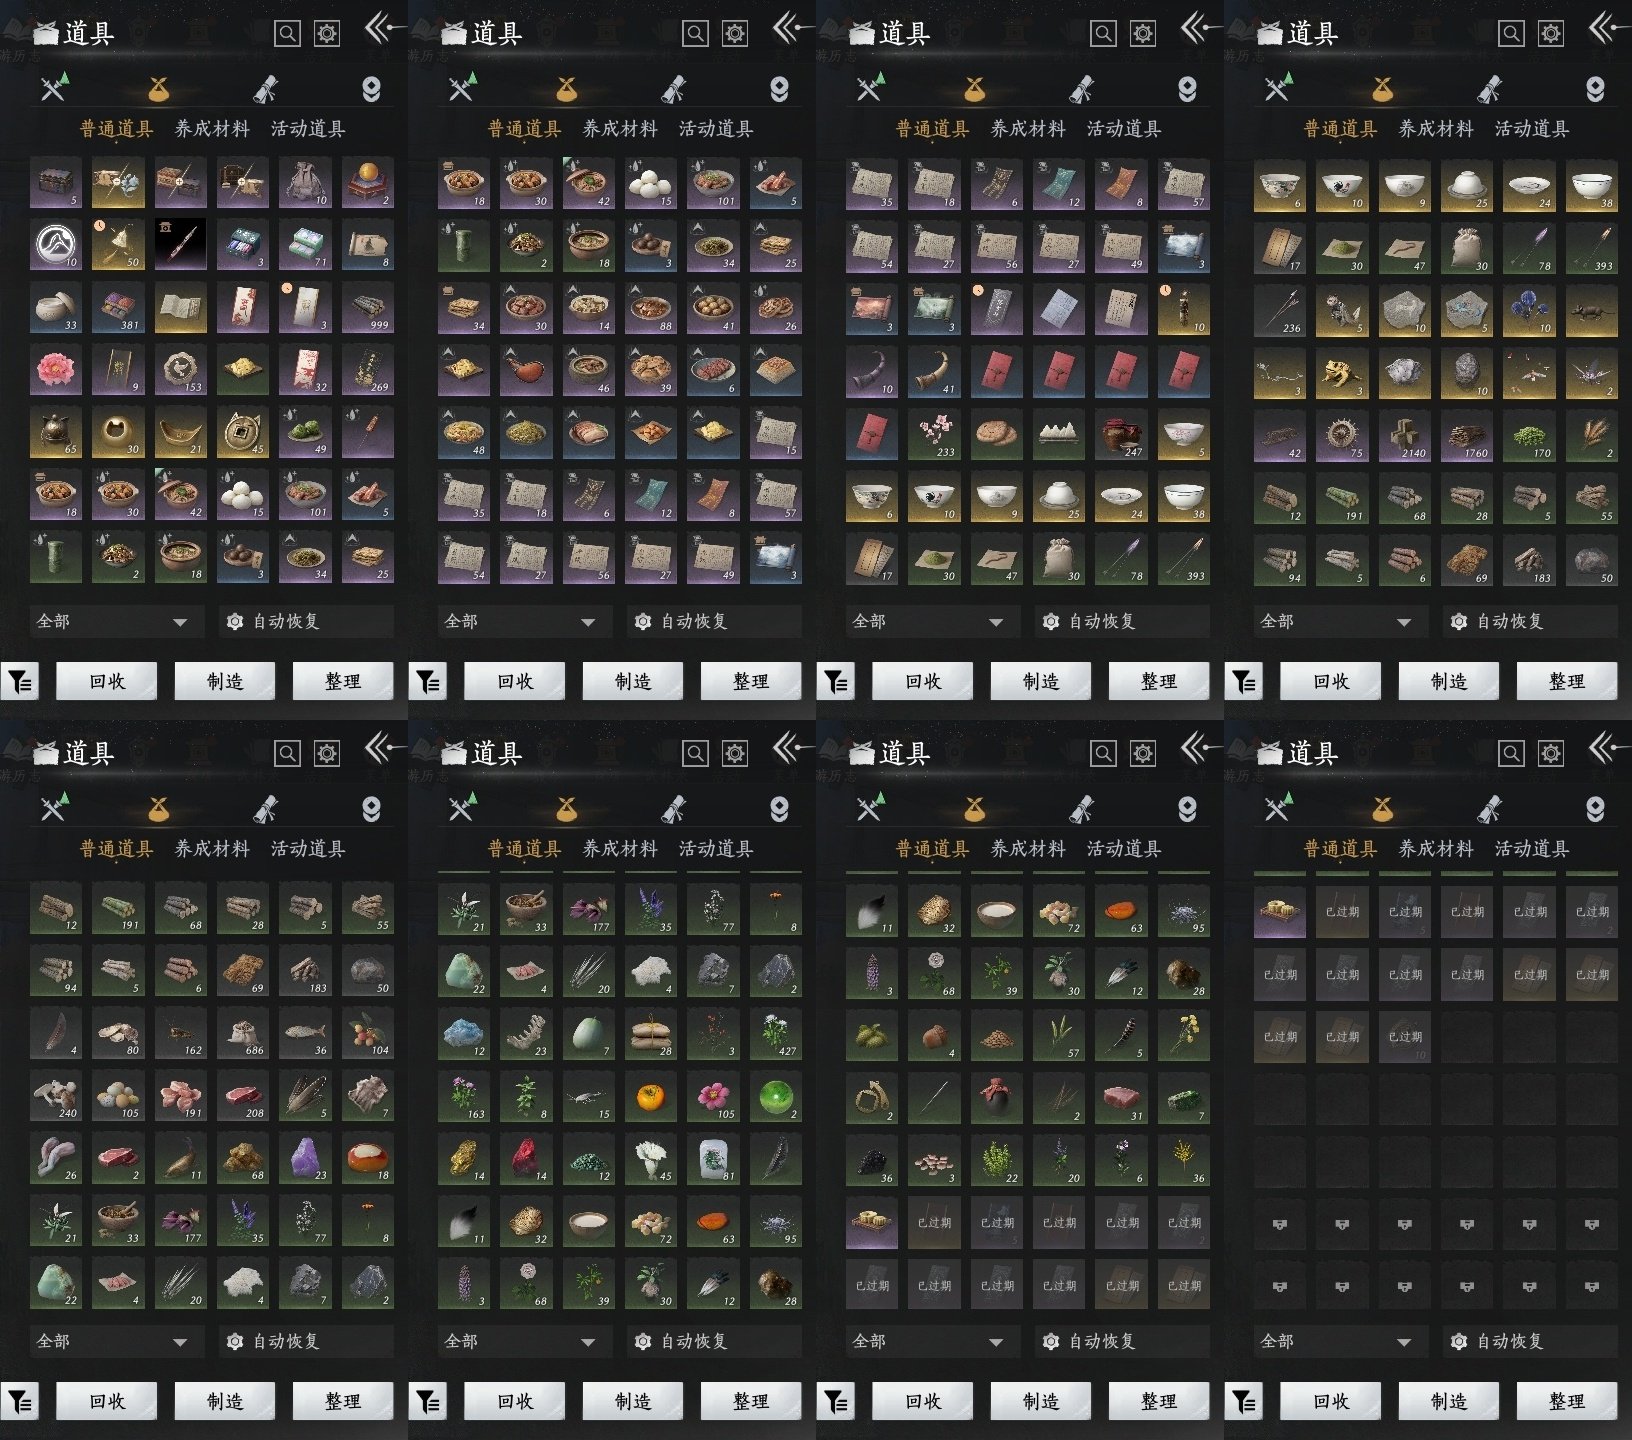Select the pink peony flower item
The image size is (1632, 1440).
[x=55, y=370]
